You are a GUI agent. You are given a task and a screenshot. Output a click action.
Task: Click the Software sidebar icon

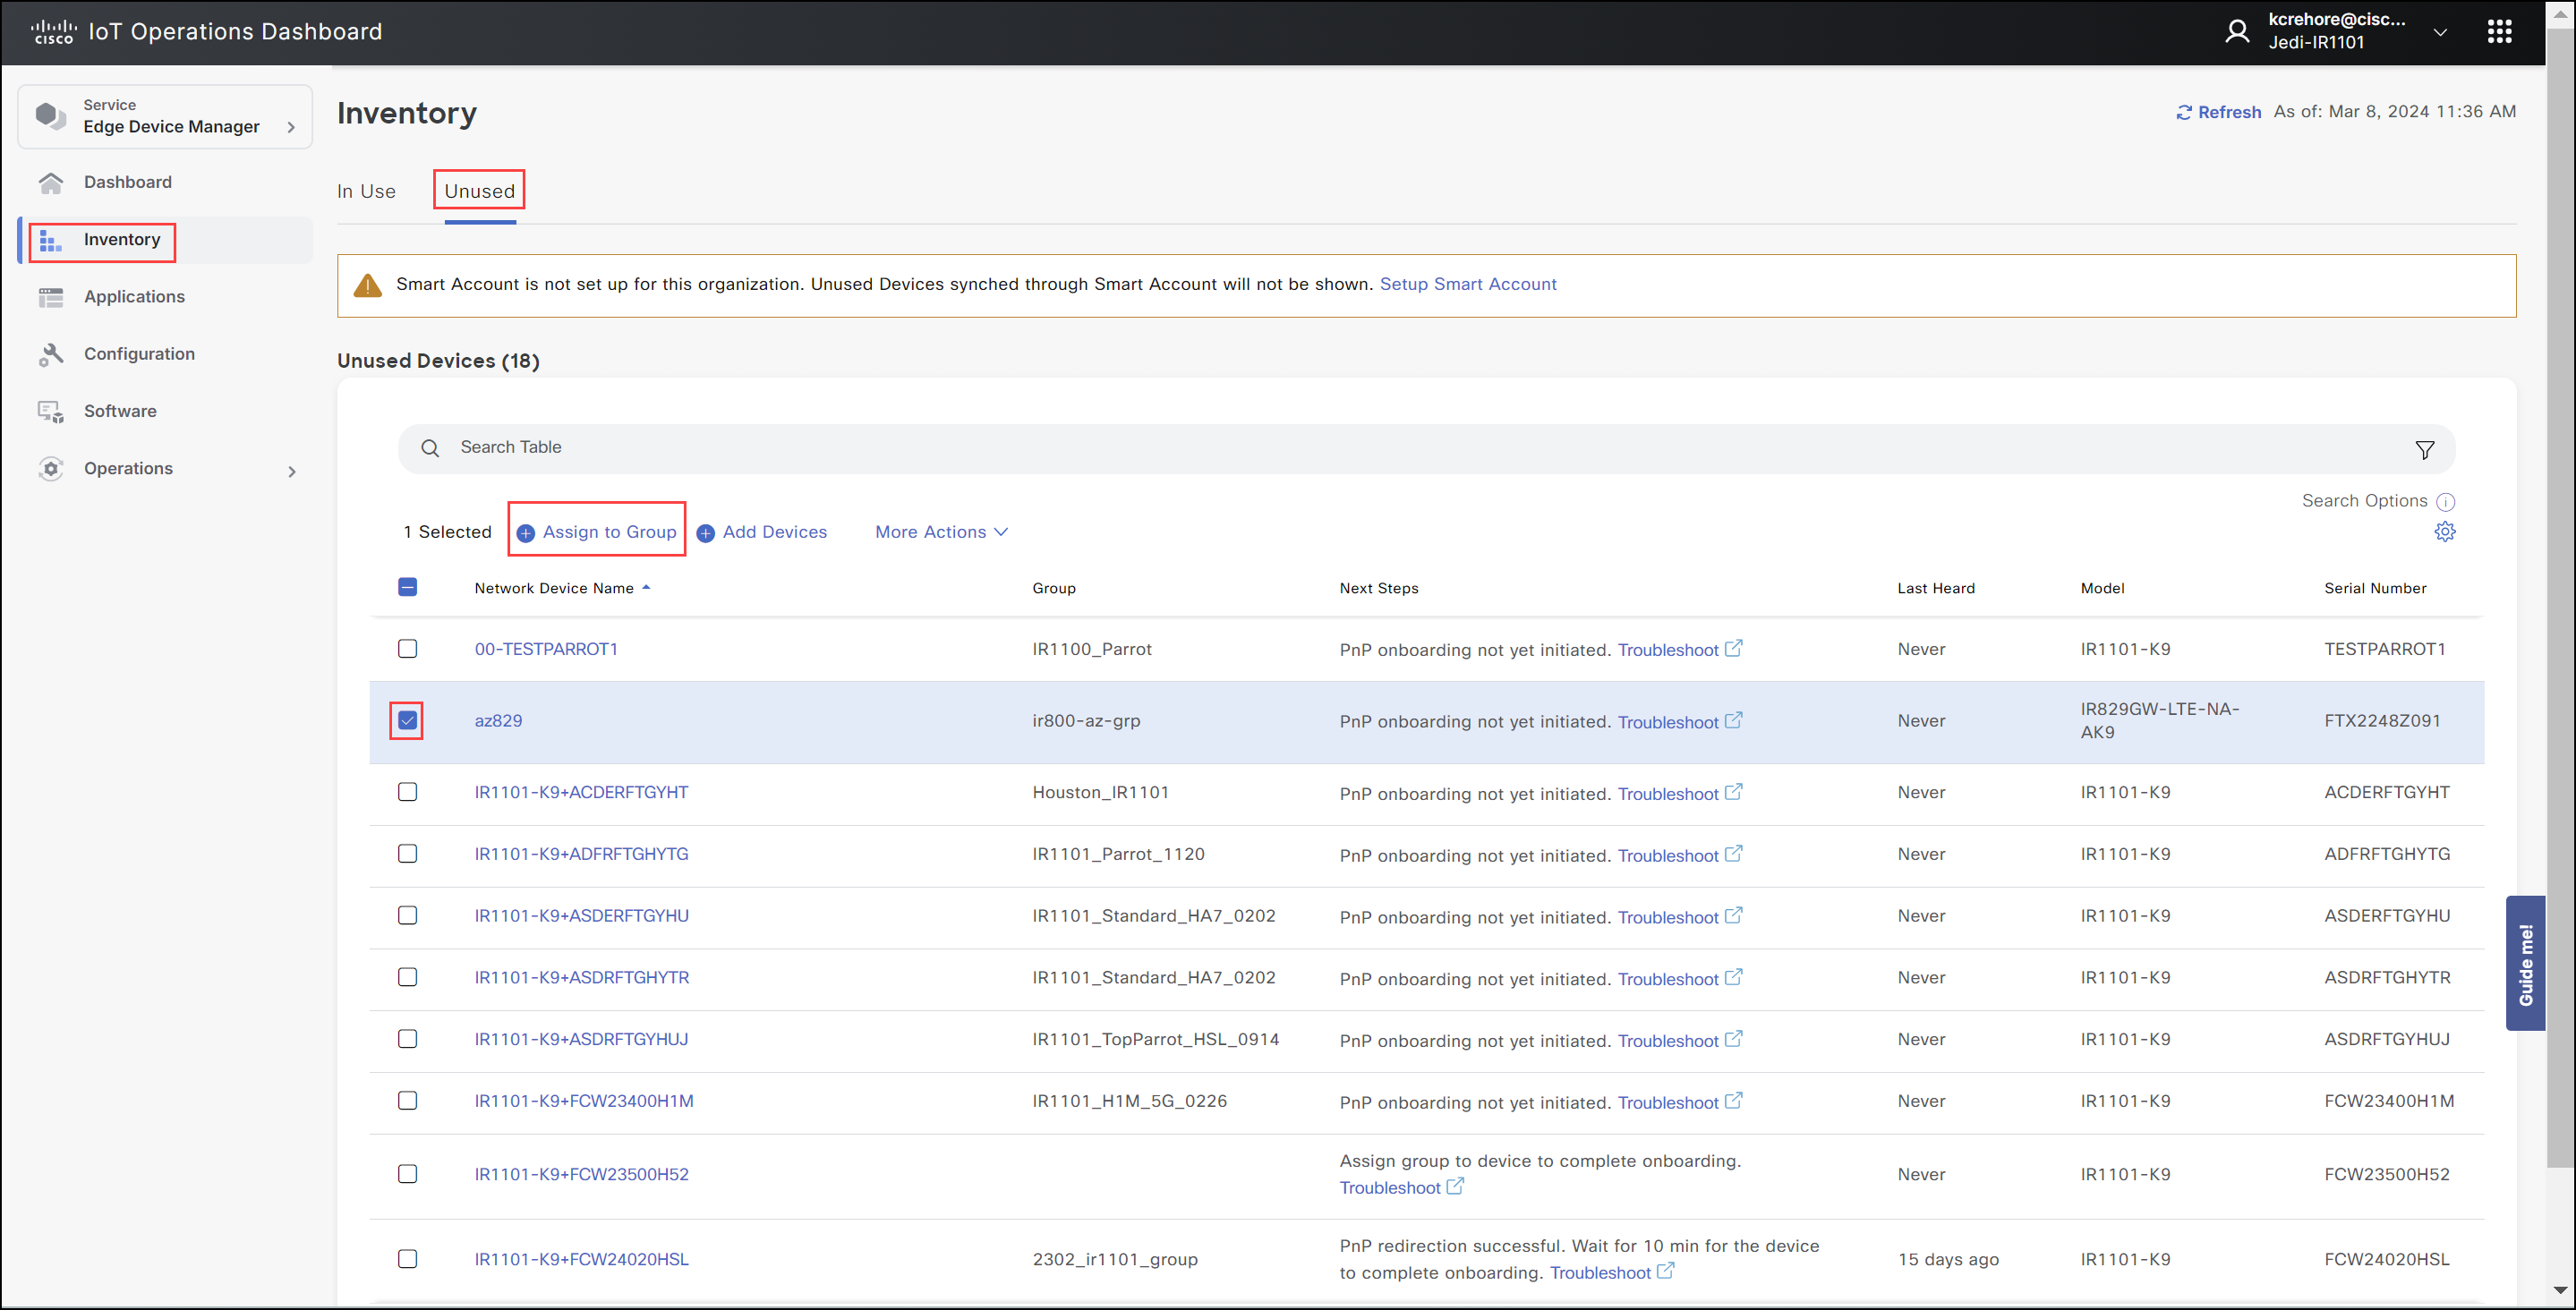[x=51, y=411]
